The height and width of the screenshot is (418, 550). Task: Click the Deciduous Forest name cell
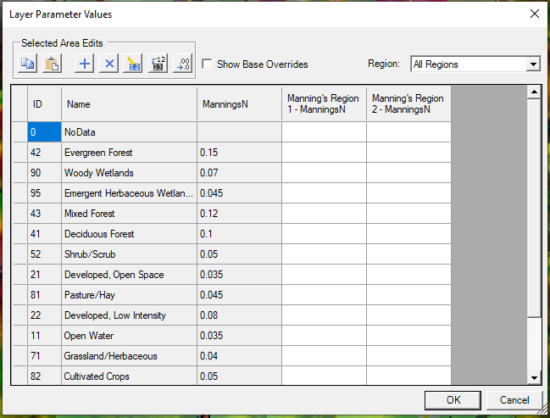(129, 234)
